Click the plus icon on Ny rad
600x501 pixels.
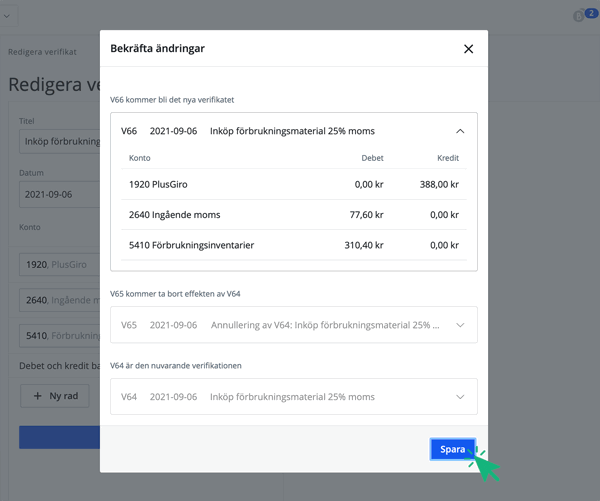click(38, 396)
